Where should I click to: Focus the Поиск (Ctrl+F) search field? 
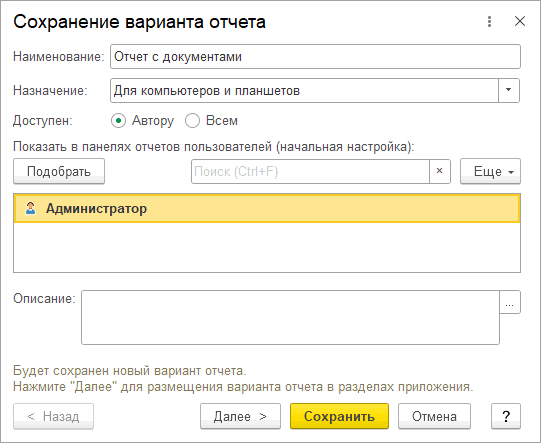311,171
